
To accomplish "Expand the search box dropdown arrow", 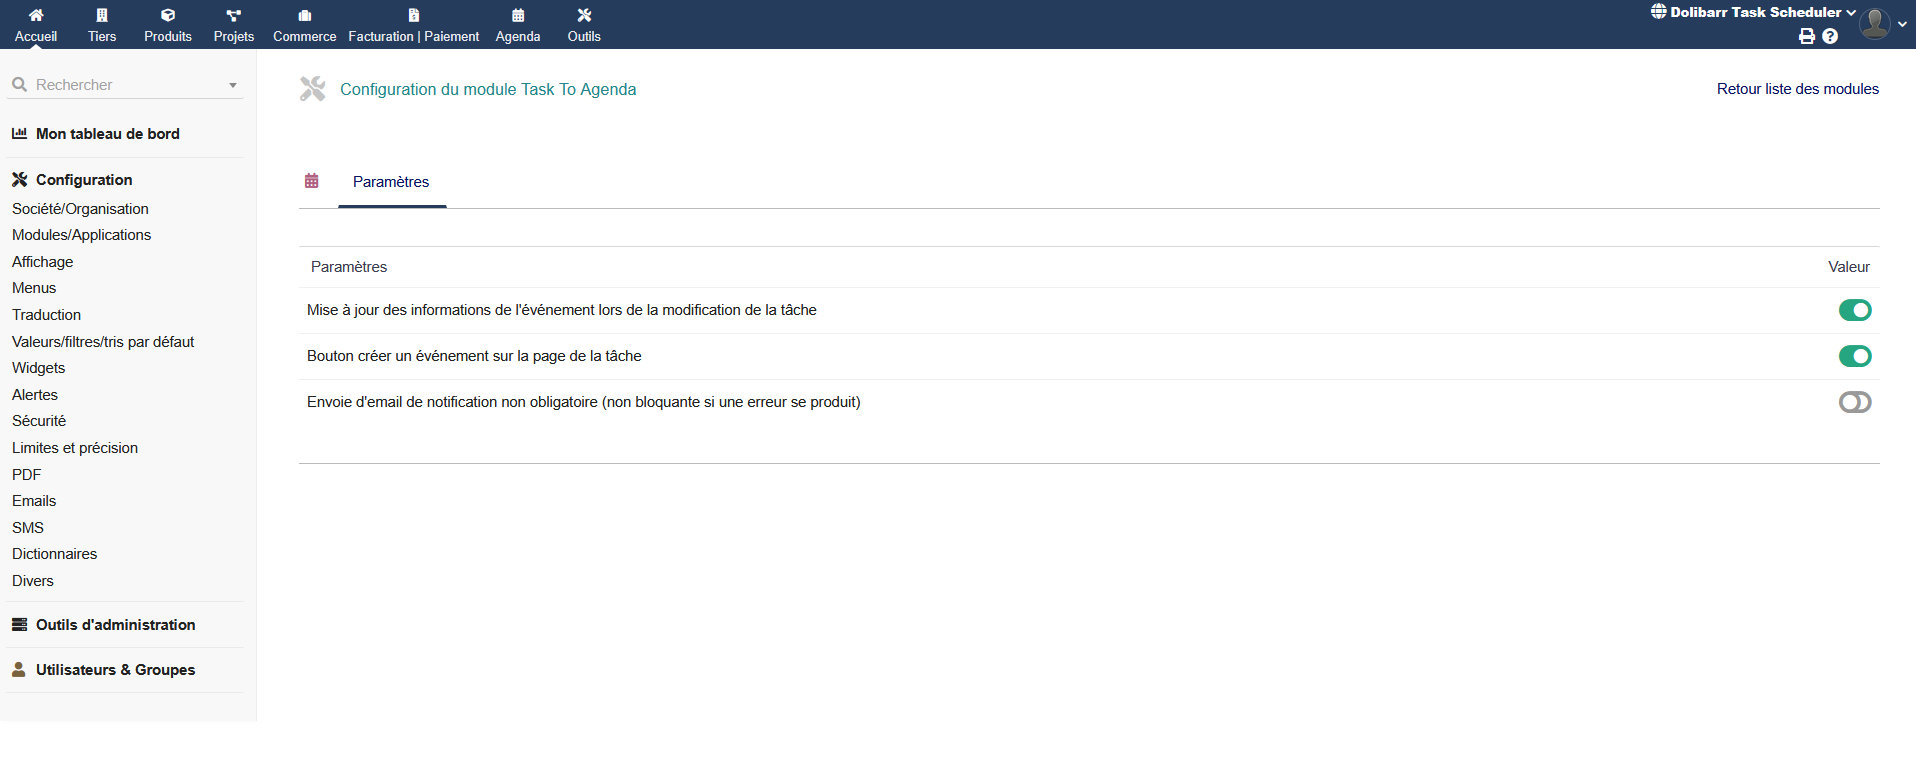I will [x=233, y=85].
